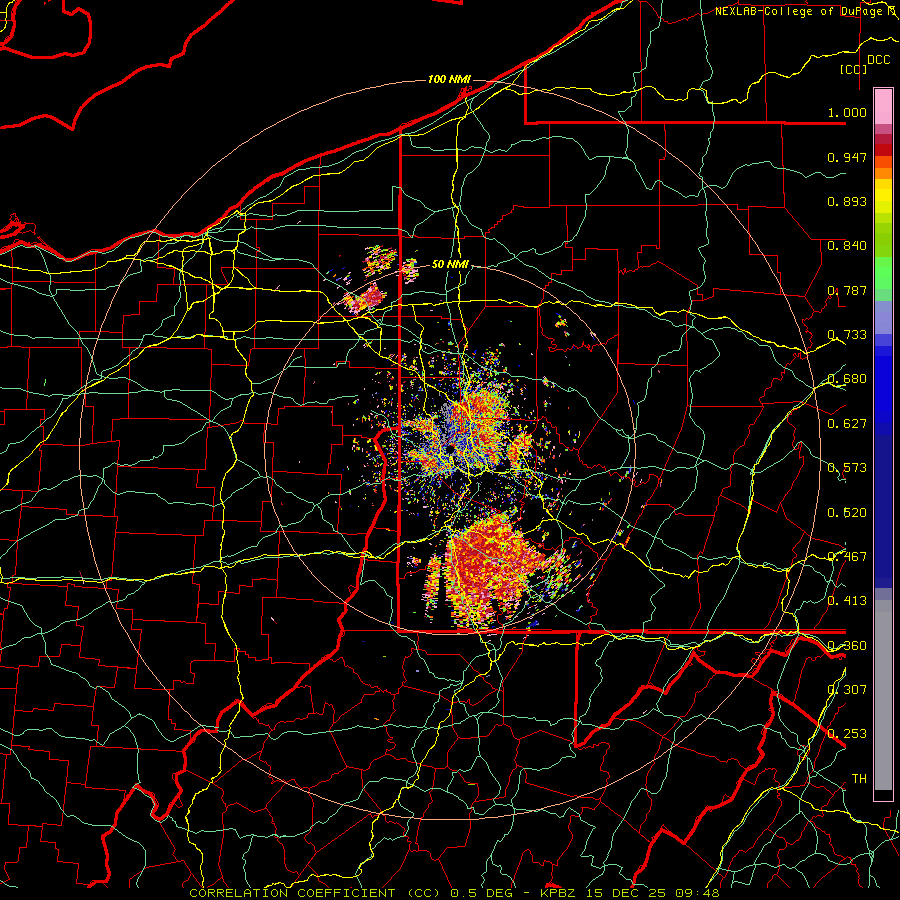The width and height of the screenshot is (900, 900).
Task: Click the 0.840 scale value
Action: coord(847,246)
